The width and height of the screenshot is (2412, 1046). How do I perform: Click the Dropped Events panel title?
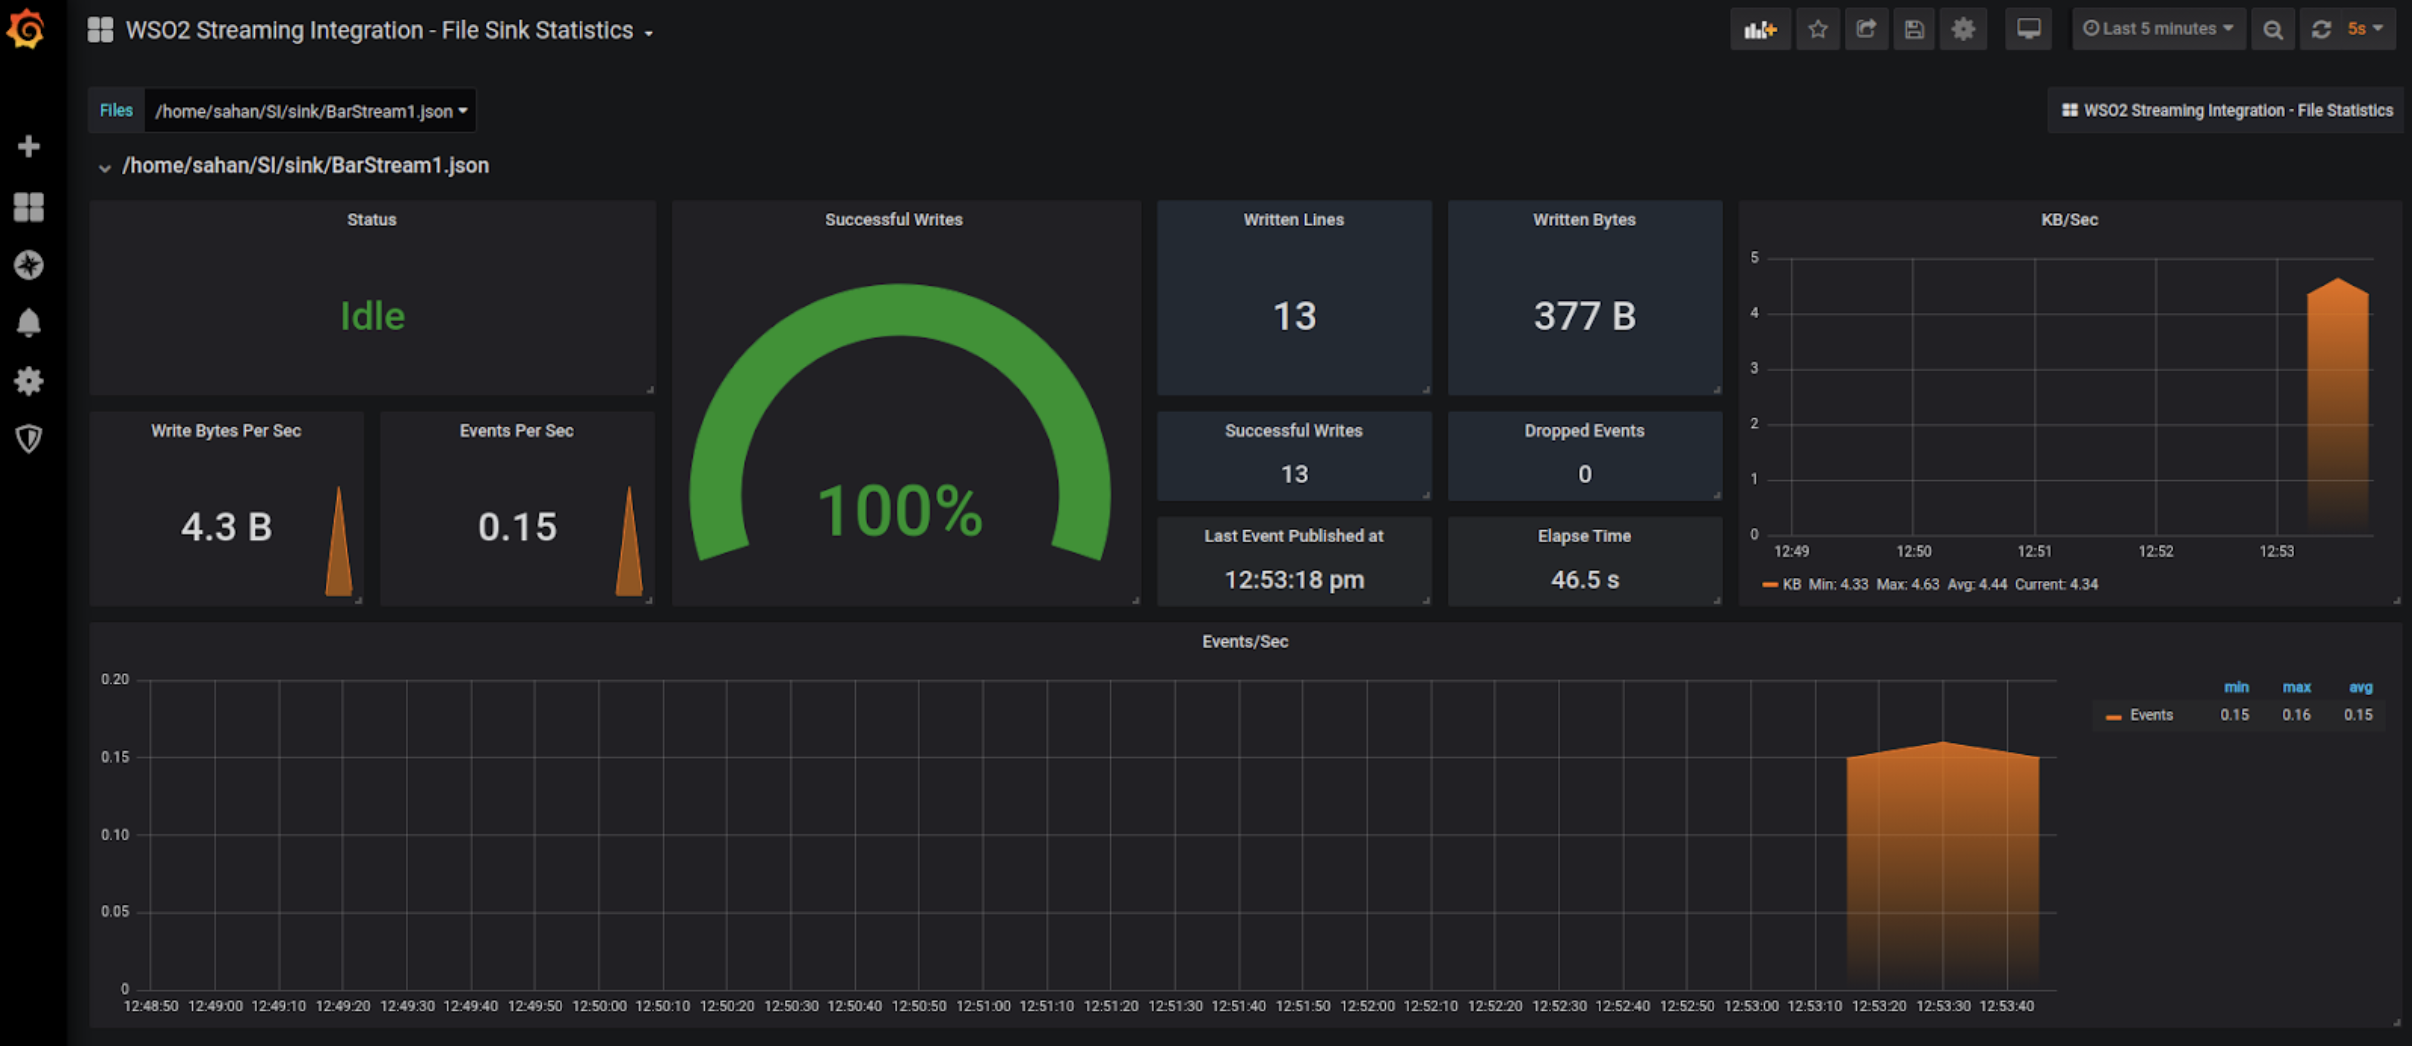coord(1584,431)
